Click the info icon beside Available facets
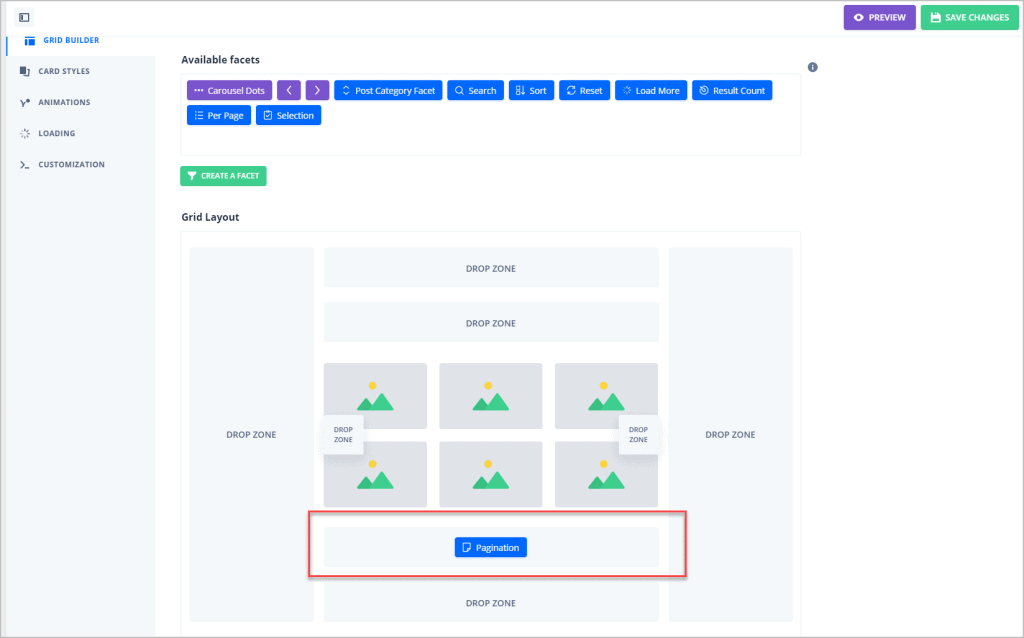 812,67
